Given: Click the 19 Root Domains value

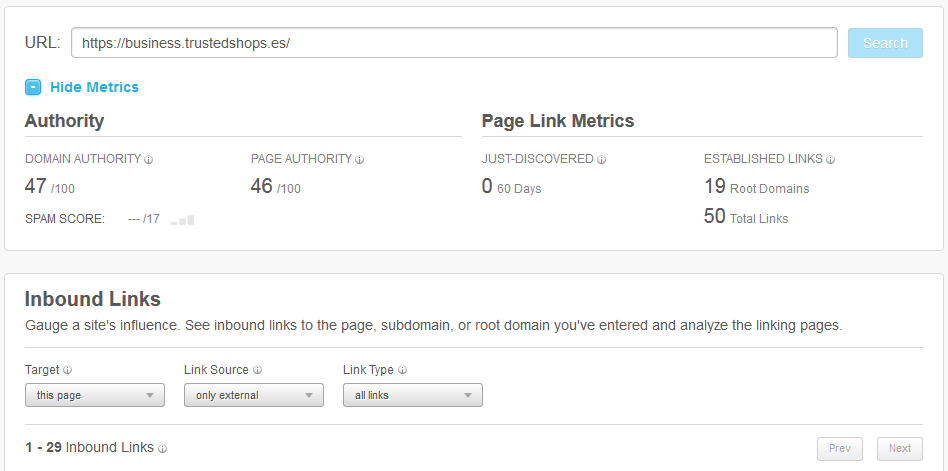Looking at the screenshot, I should click(756, 187).
